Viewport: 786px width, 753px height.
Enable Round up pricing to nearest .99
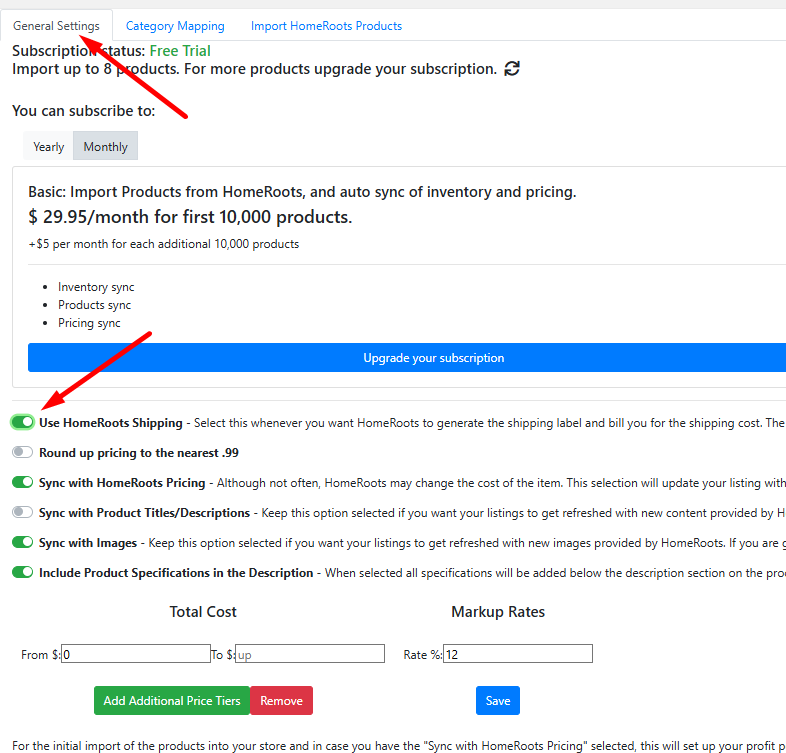23,452
